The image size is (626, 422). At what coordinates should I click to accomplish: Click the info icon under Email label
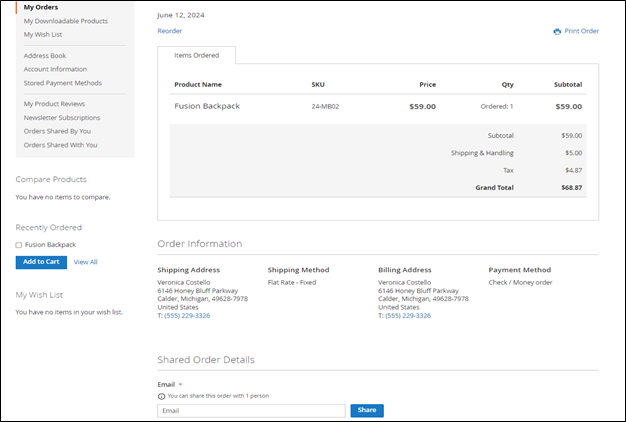pos(161,396)
